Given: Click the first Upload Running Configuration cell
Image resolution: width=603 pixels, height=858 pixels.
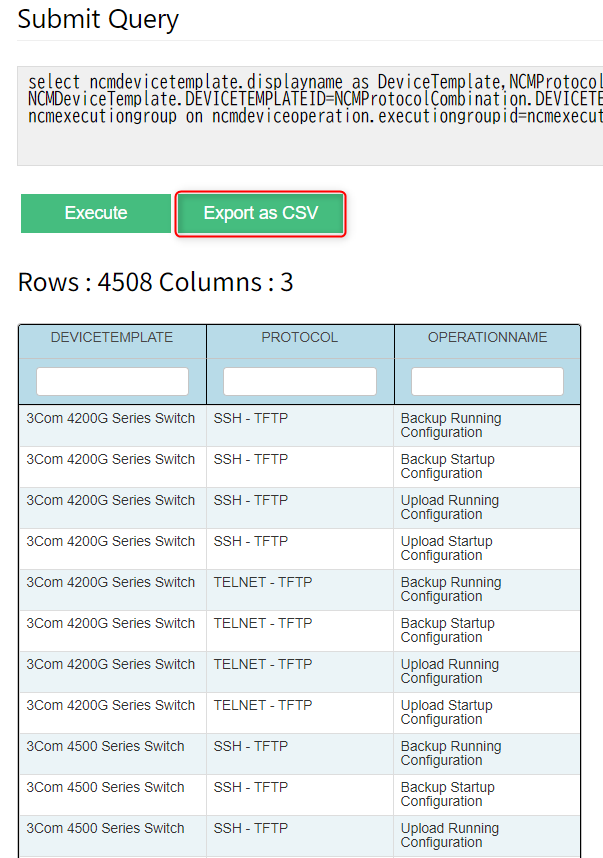Looking at the screenshot, I should (450, 508).
